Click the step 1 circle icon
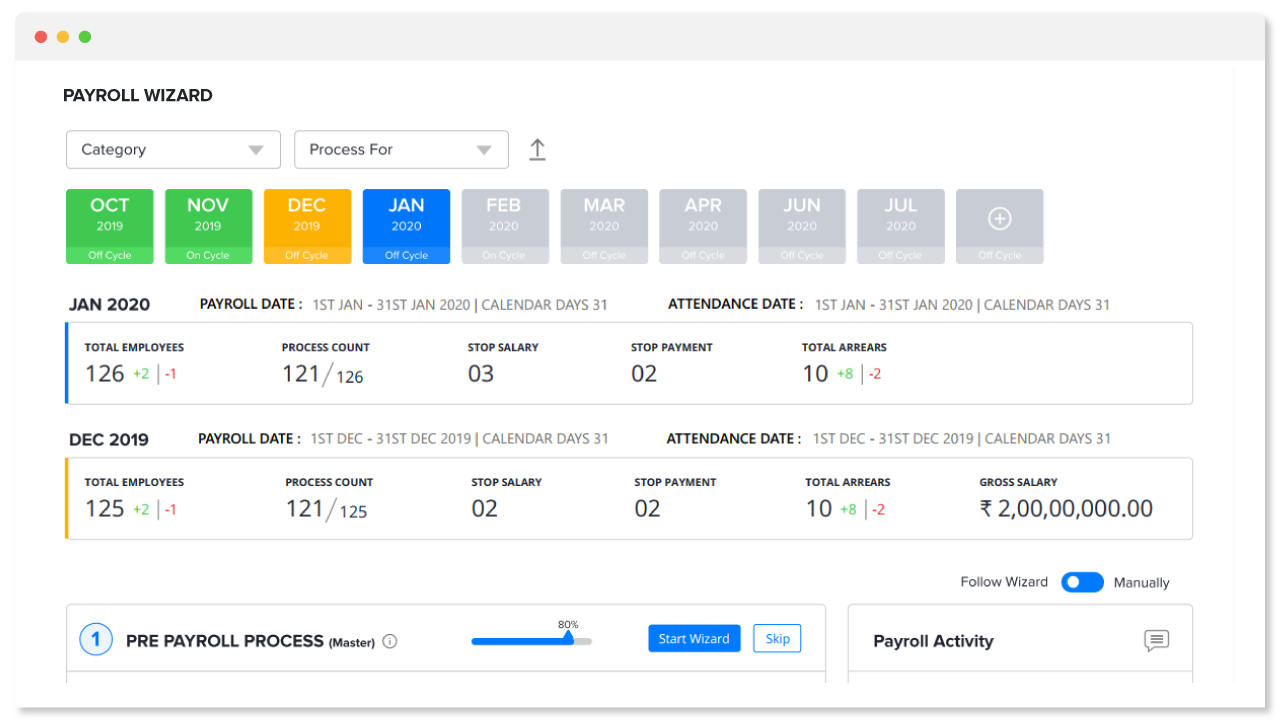The width and height of the screenshot is (1280, 720). (x=96, y=639)
